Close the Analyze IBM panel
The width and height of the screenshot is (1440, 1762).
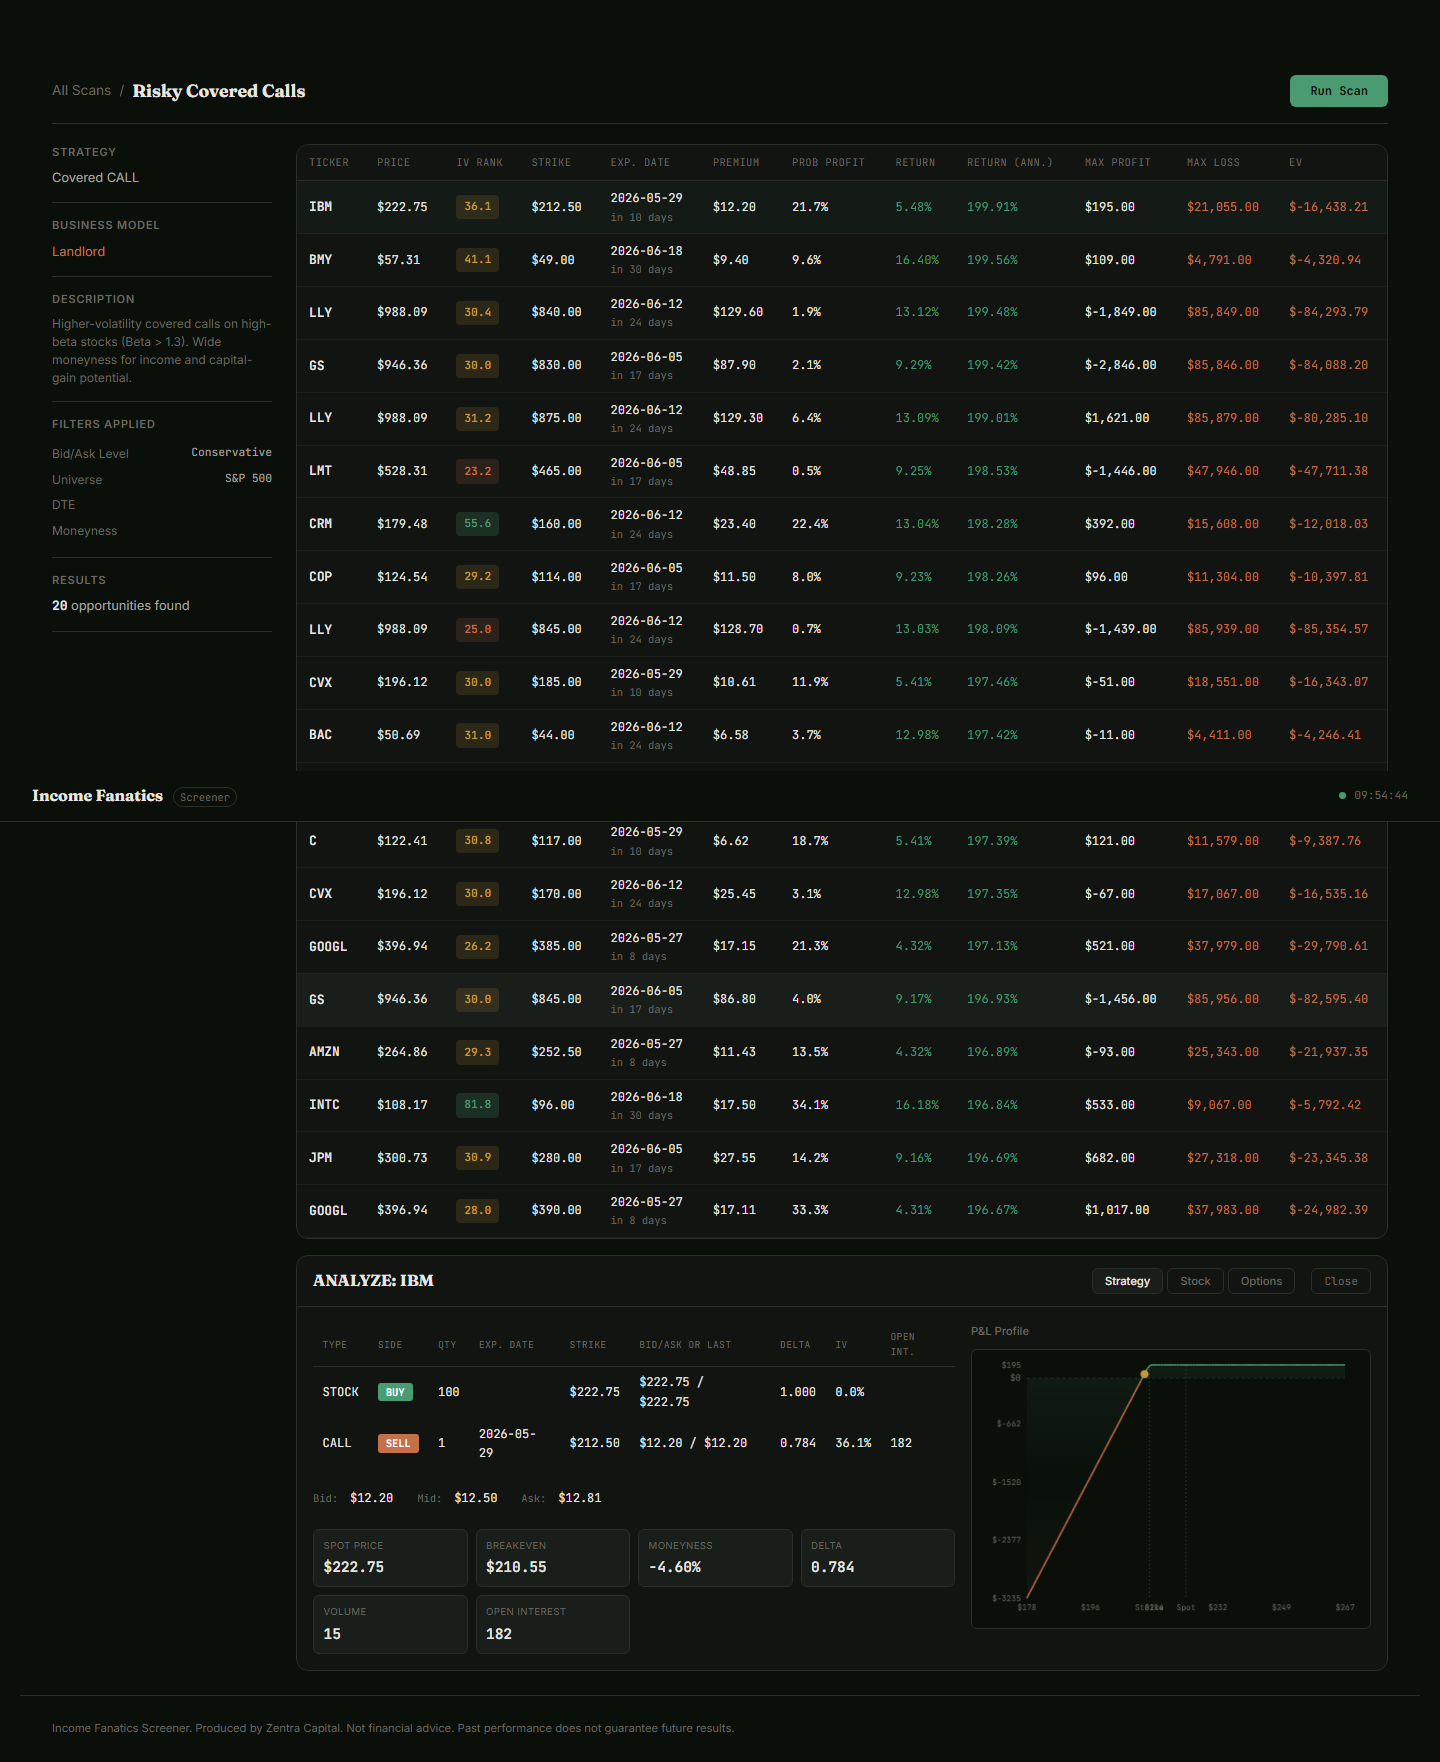(1340, 1281)
